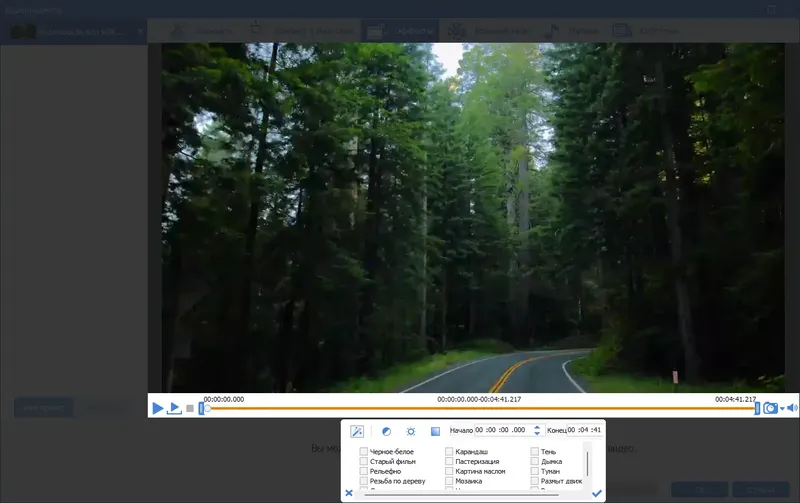Enable the Туман effect checkbox
The image size is (800, 503).
(x=535, y=471)
